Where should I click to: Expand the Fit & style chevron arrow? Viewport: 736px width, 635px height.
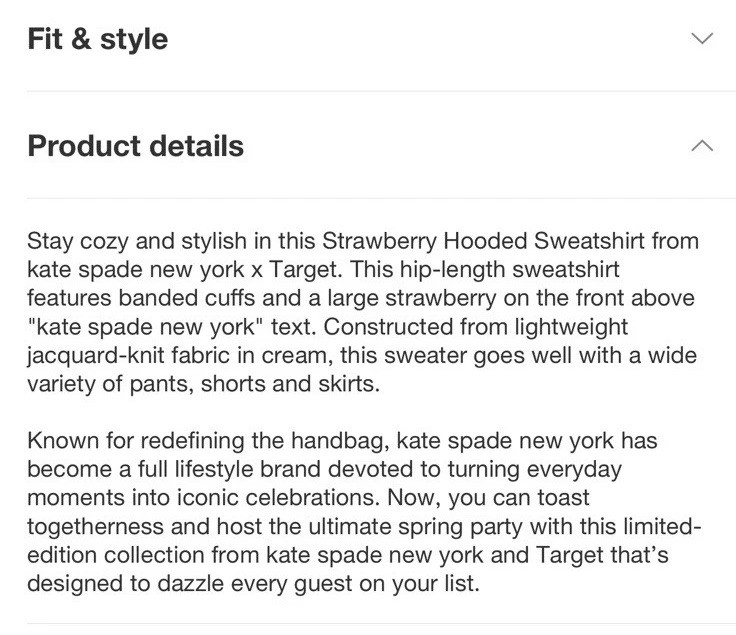click(x=702, y=38)
